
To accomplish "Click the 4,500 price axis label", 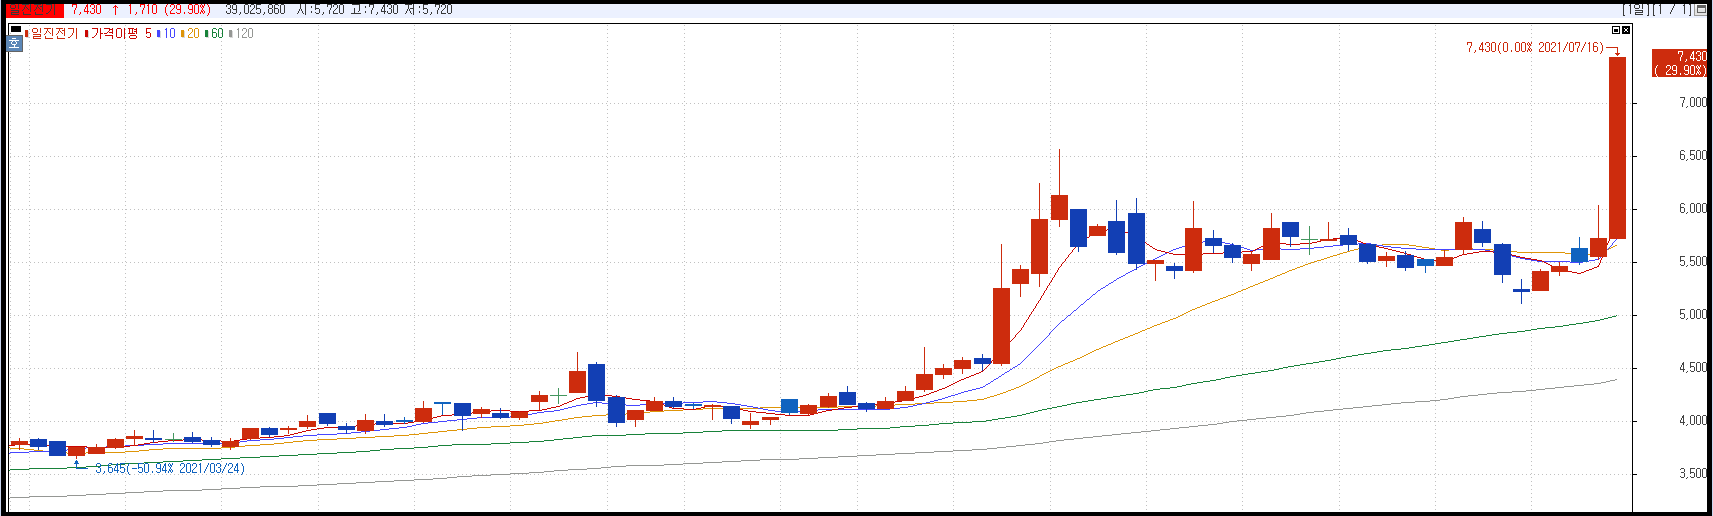I will [x=1693, y=368].
